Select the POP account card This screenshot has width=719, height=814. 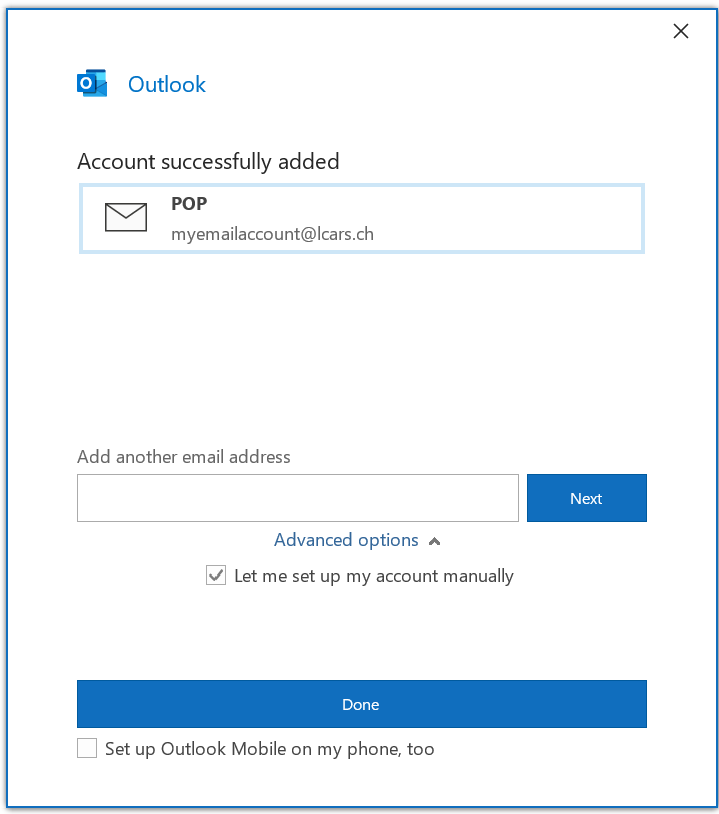point(361,217)
